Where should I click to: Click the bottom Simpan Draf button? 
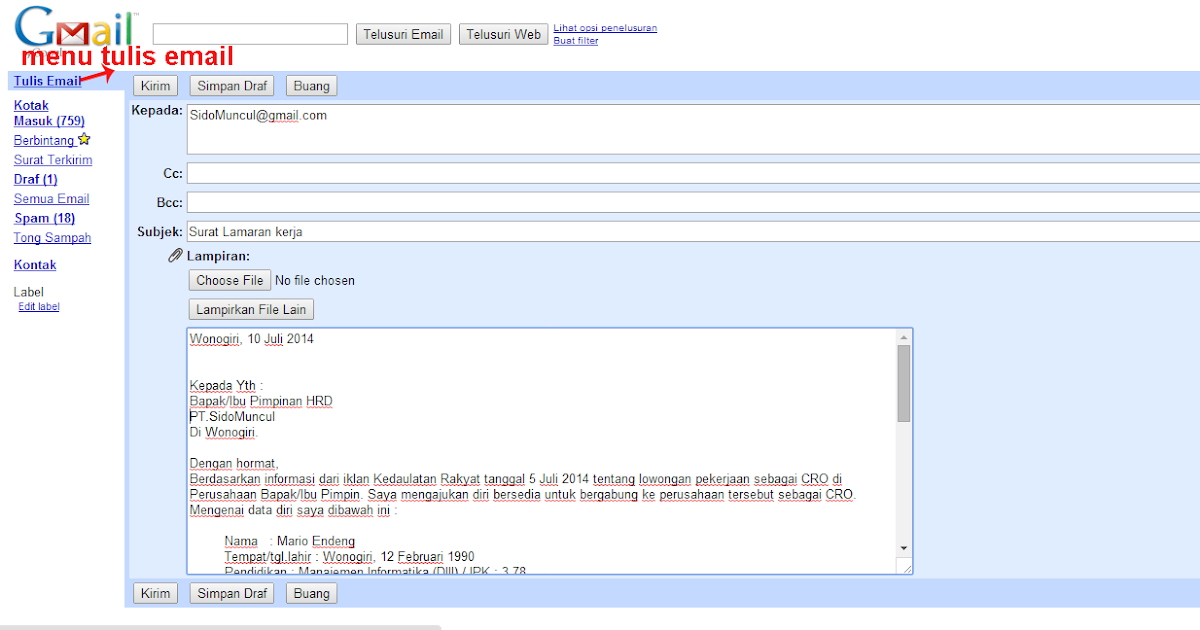(232, 593)
